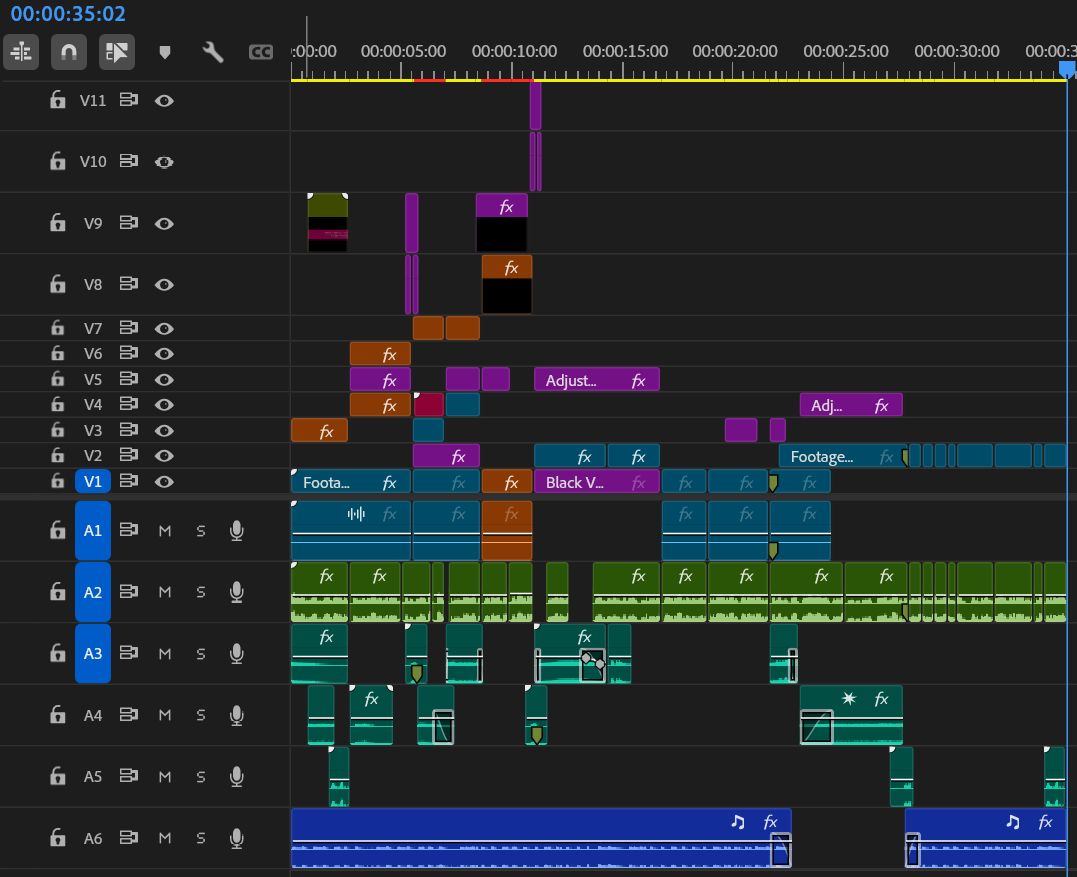This screenshot has width=1077, height=877.
Task: Hide the V9 track output with the eye icon
Action: (164, 223)
